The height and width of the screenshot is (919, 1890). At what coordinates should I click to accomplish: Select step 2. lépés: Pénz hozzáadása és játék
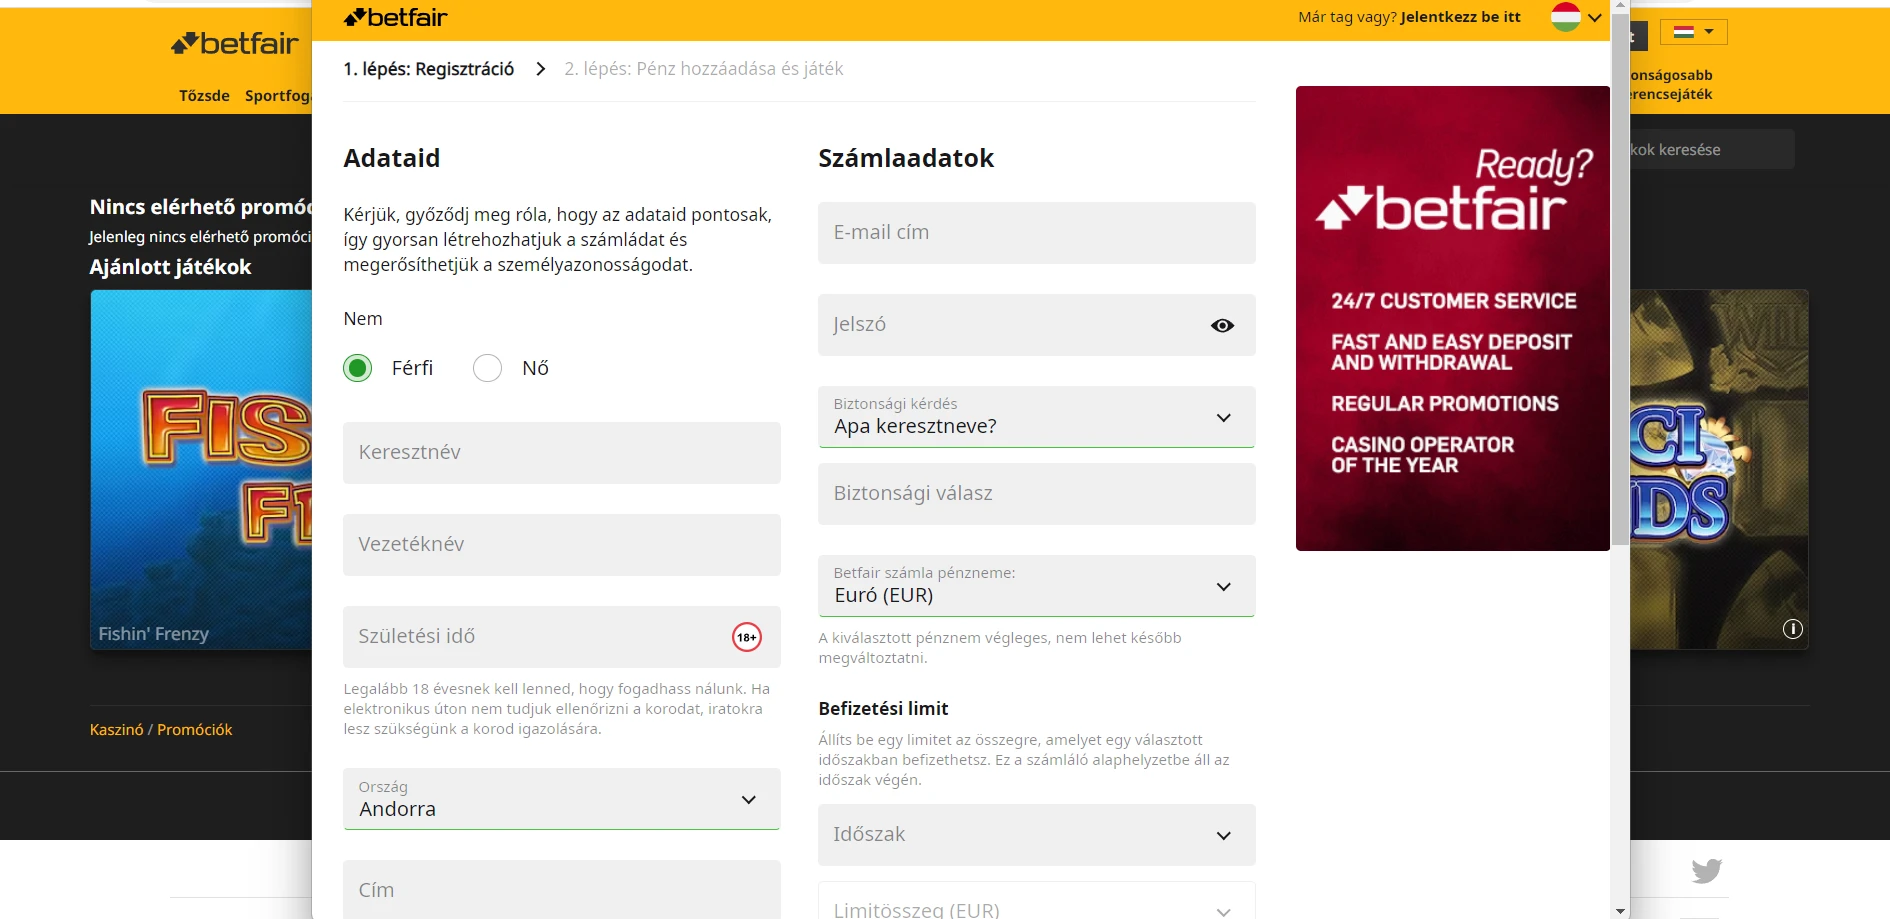coord(704,69)
